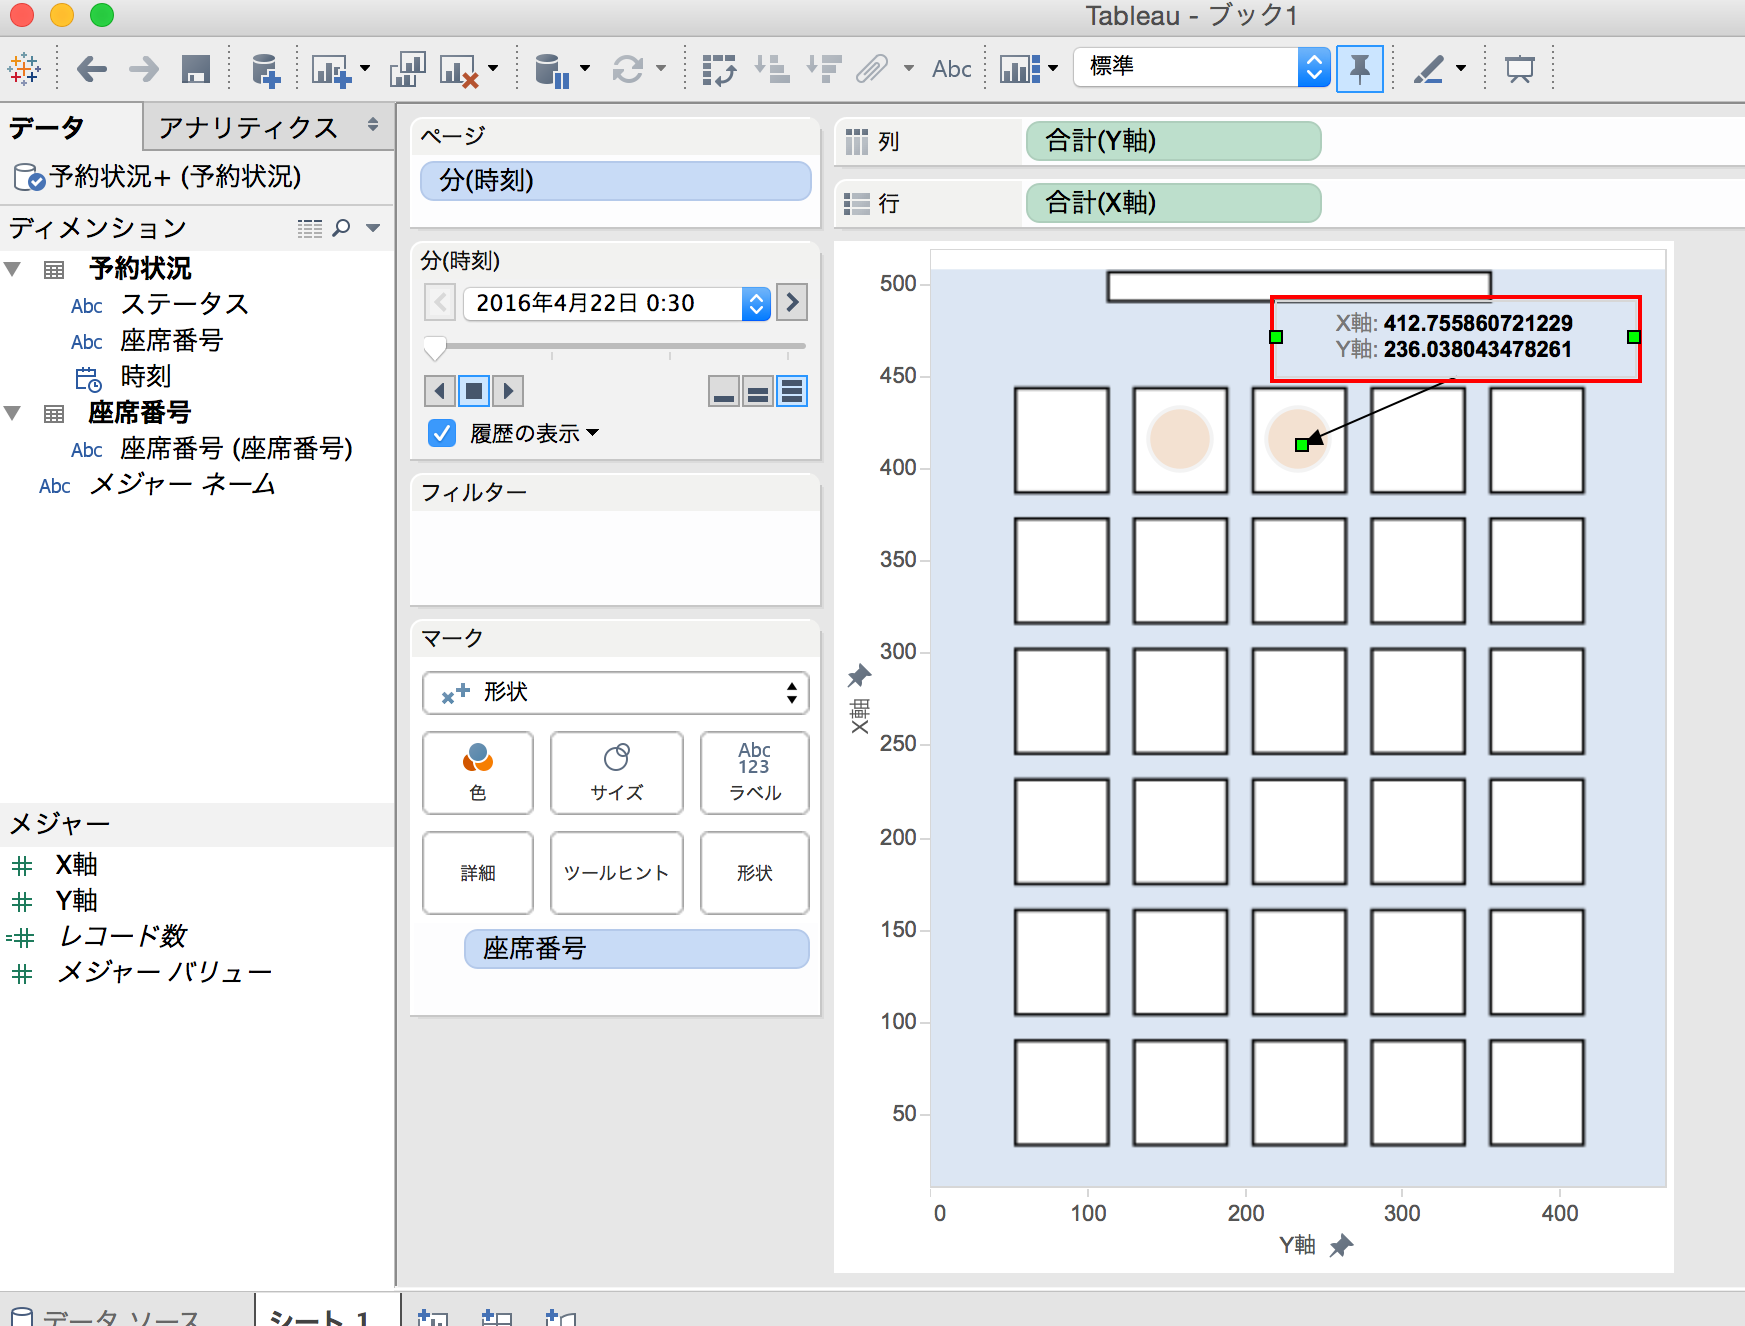Select the presentation mode icon

(x=1521, y=68)
